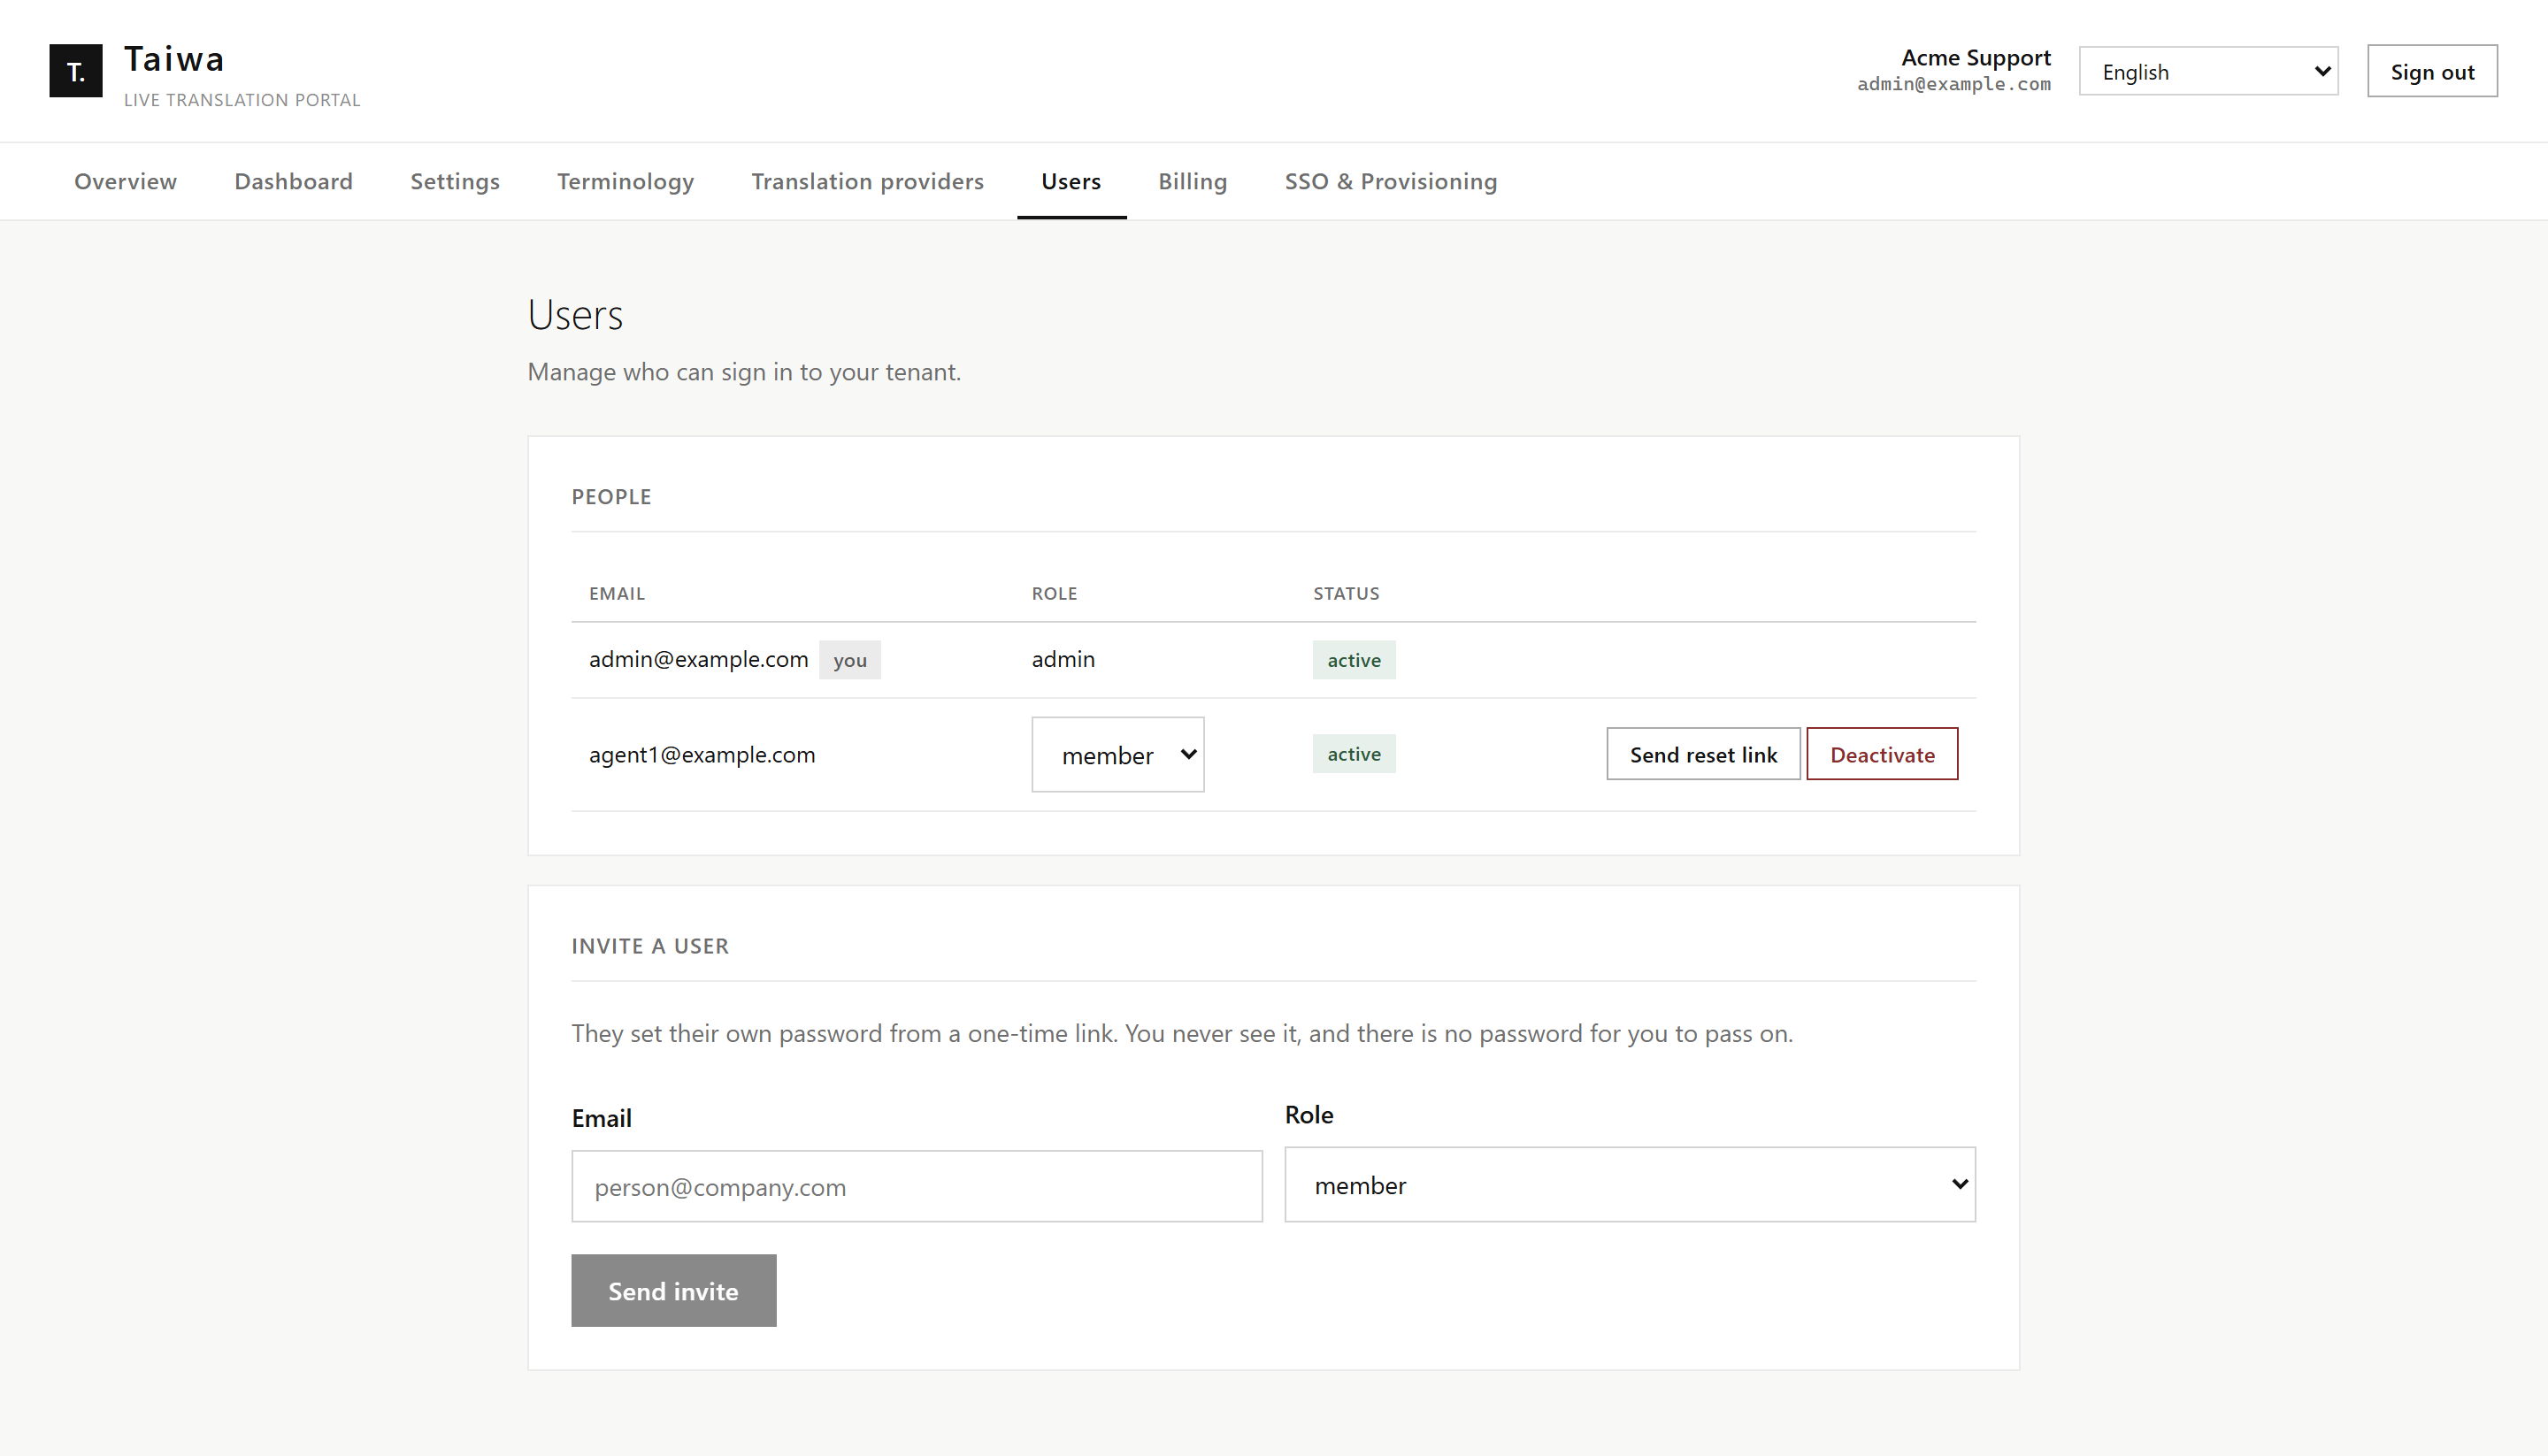Screen dimensions: 2548x1456
Task: Click the Taiwa brand title
Action: click(x=174, y=59)
